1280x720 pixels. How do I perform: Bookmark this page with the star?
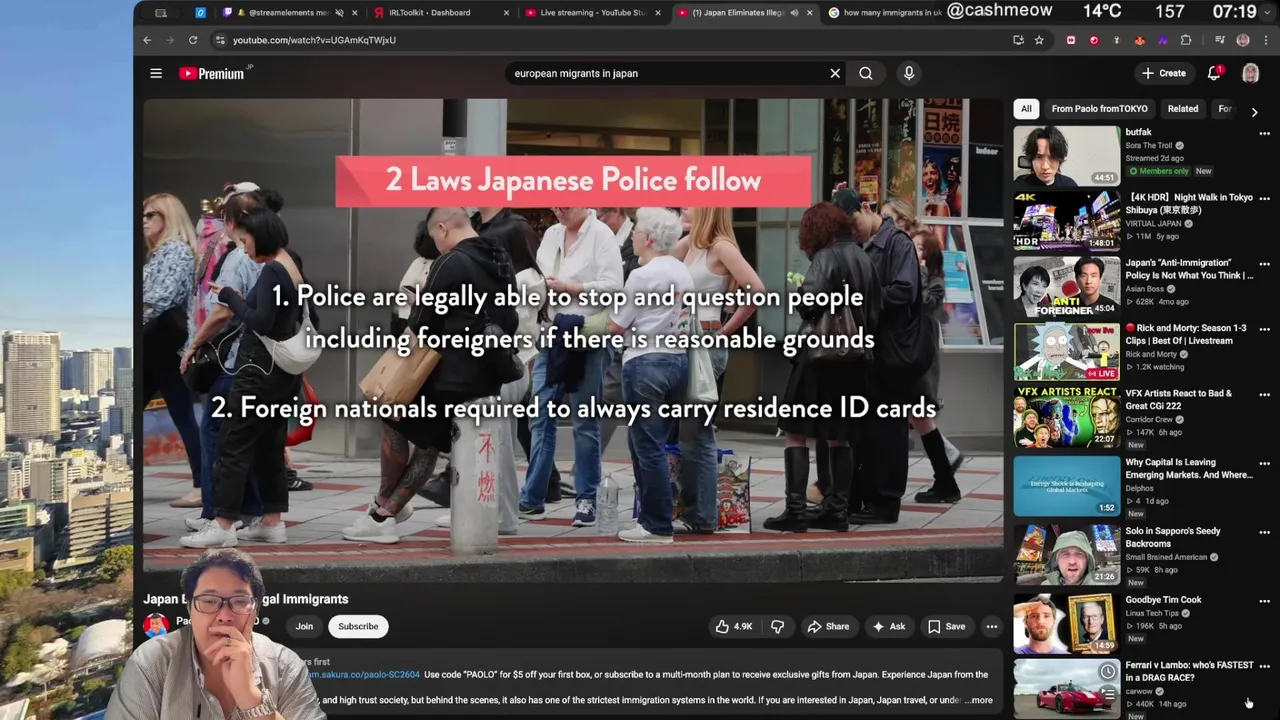point(1039,40)
